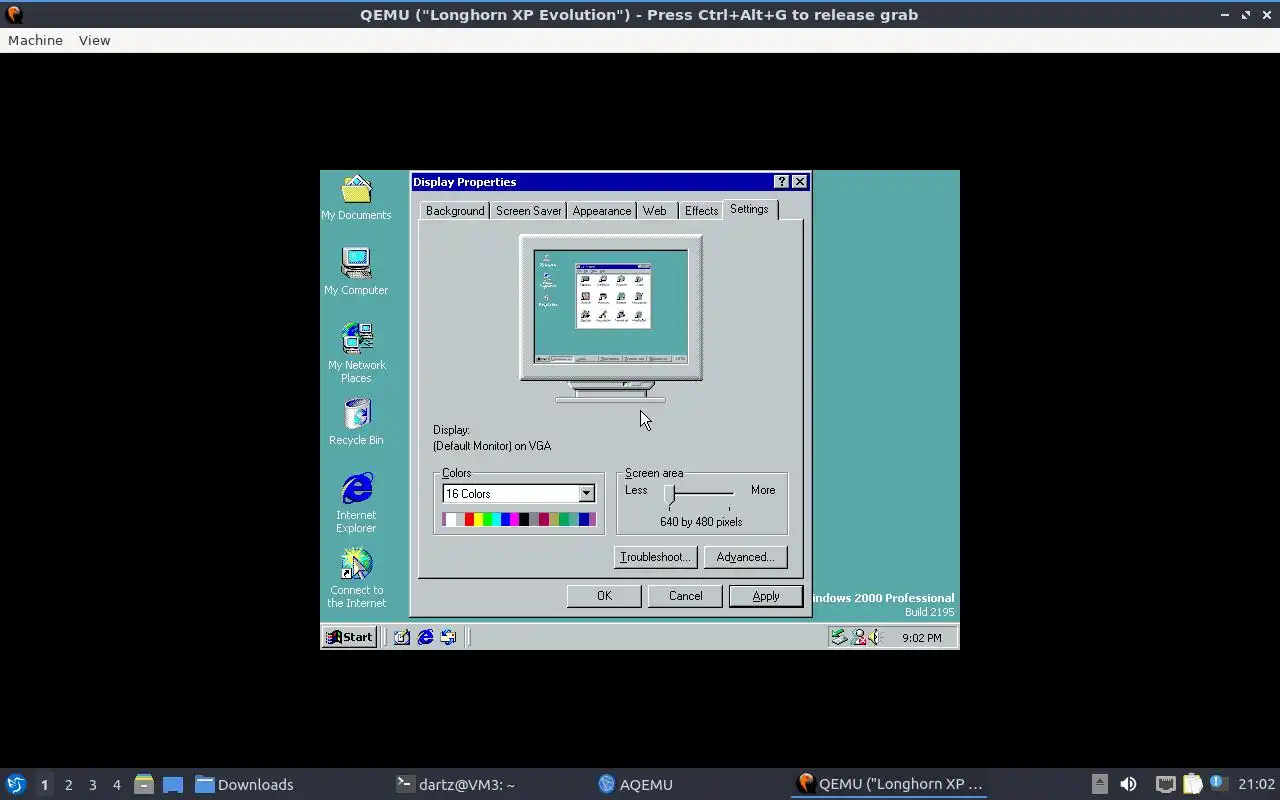This screenshot has height=800, width=1280.
Task: Click host clipboard manager icon
Action: (x=1192, y=785)
